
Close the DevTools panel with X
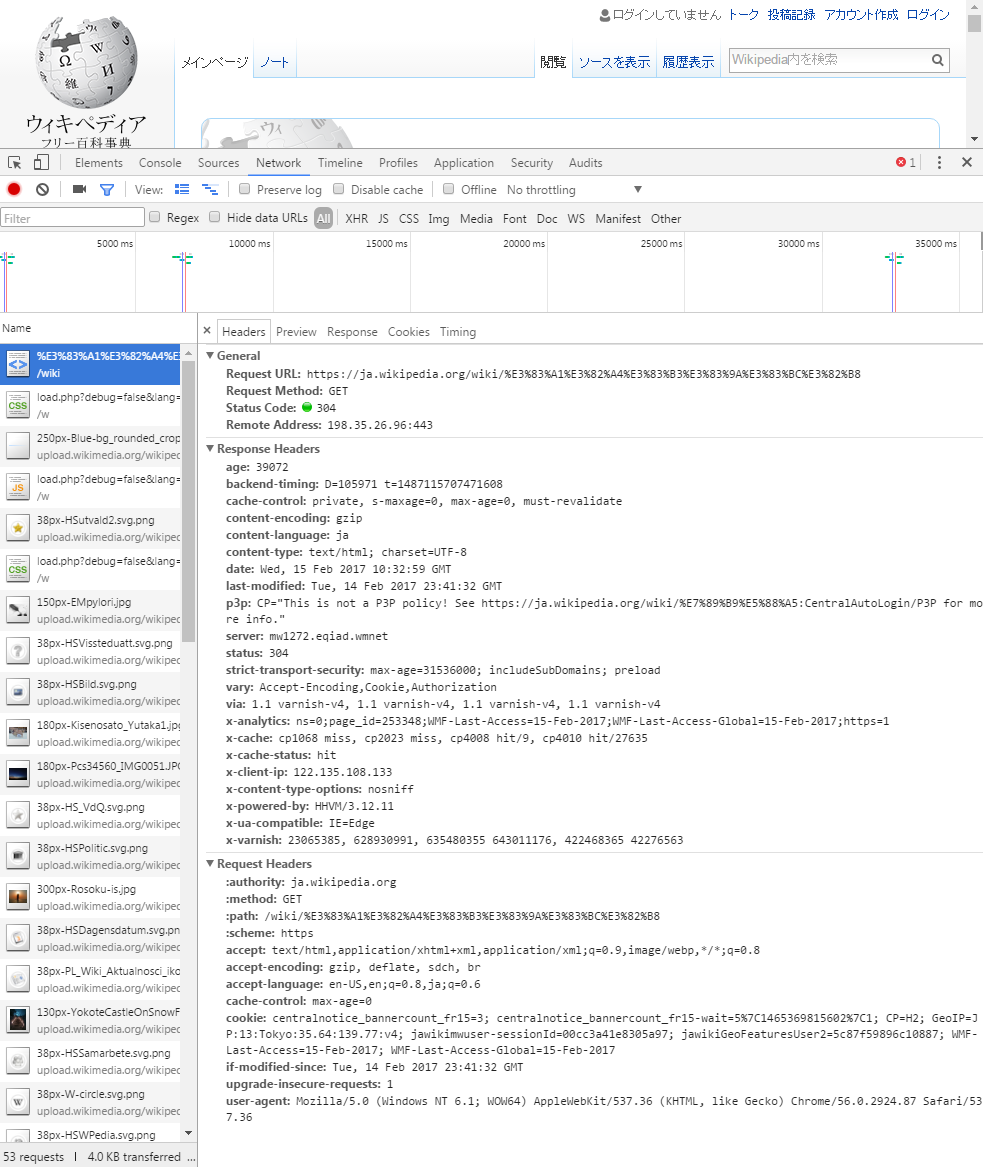point(967,162)
